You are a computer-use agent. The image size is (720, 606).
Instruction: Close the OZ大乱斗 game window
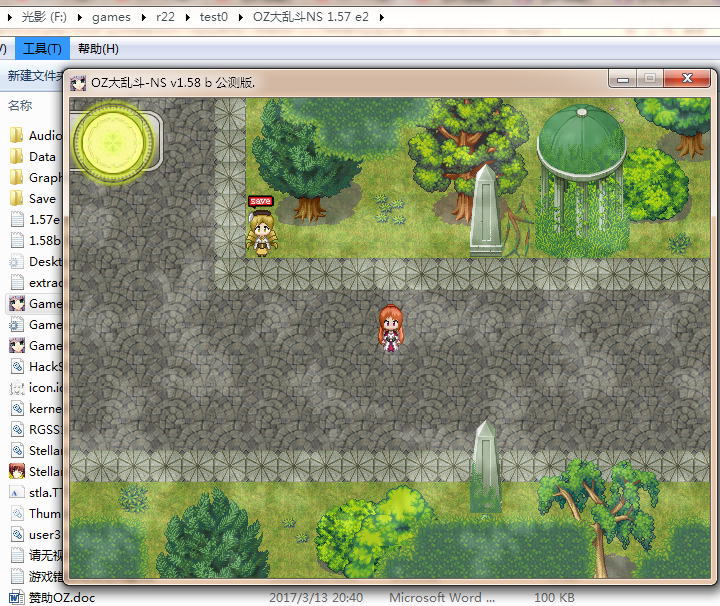[x=687, y=79]
